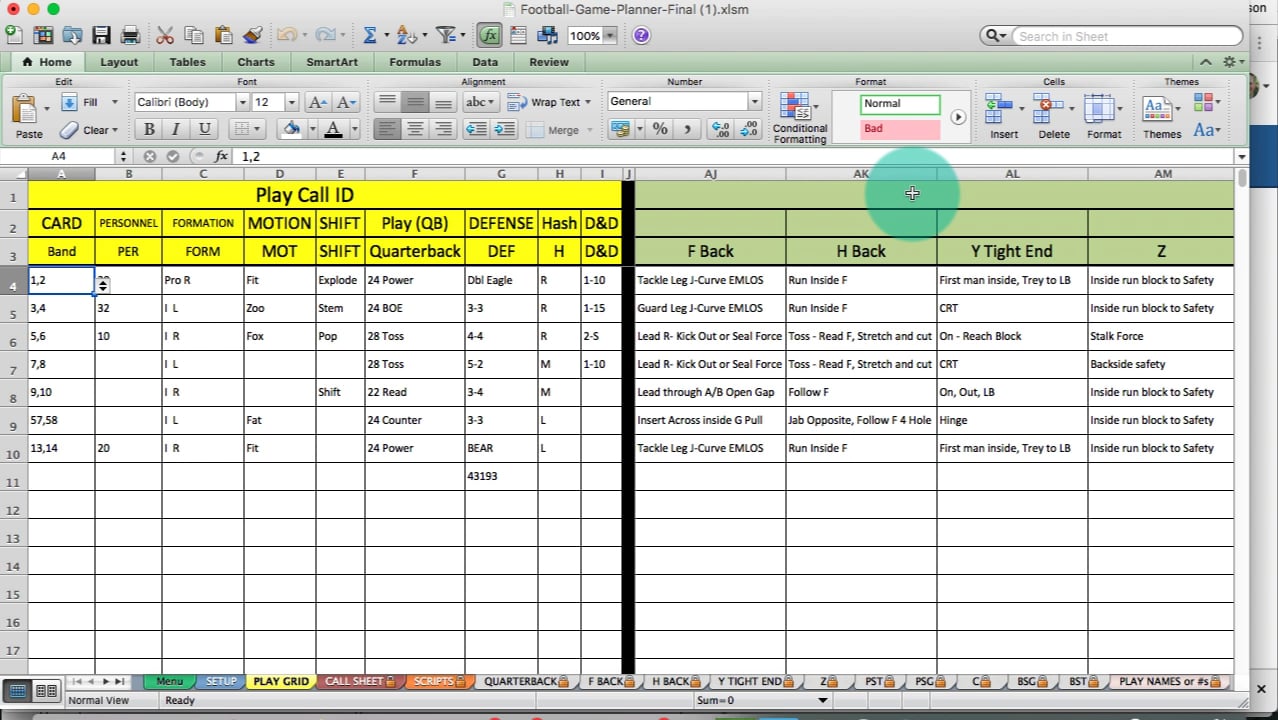Apply percent style to the cell

[x=660, y=129]
